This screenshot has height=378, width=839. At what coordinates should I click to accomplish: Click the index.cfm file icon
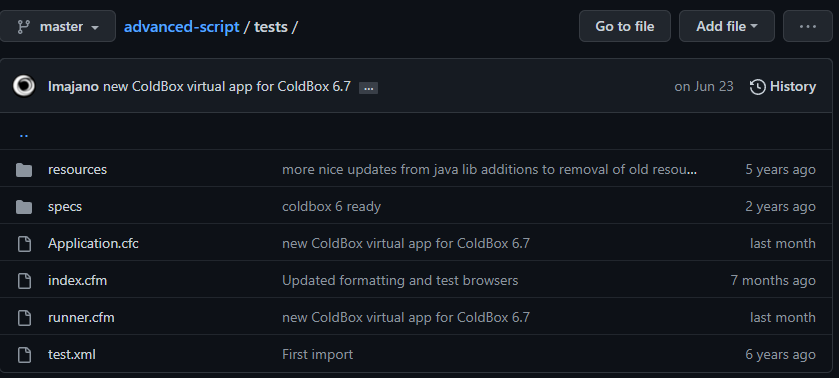[24, 281]
